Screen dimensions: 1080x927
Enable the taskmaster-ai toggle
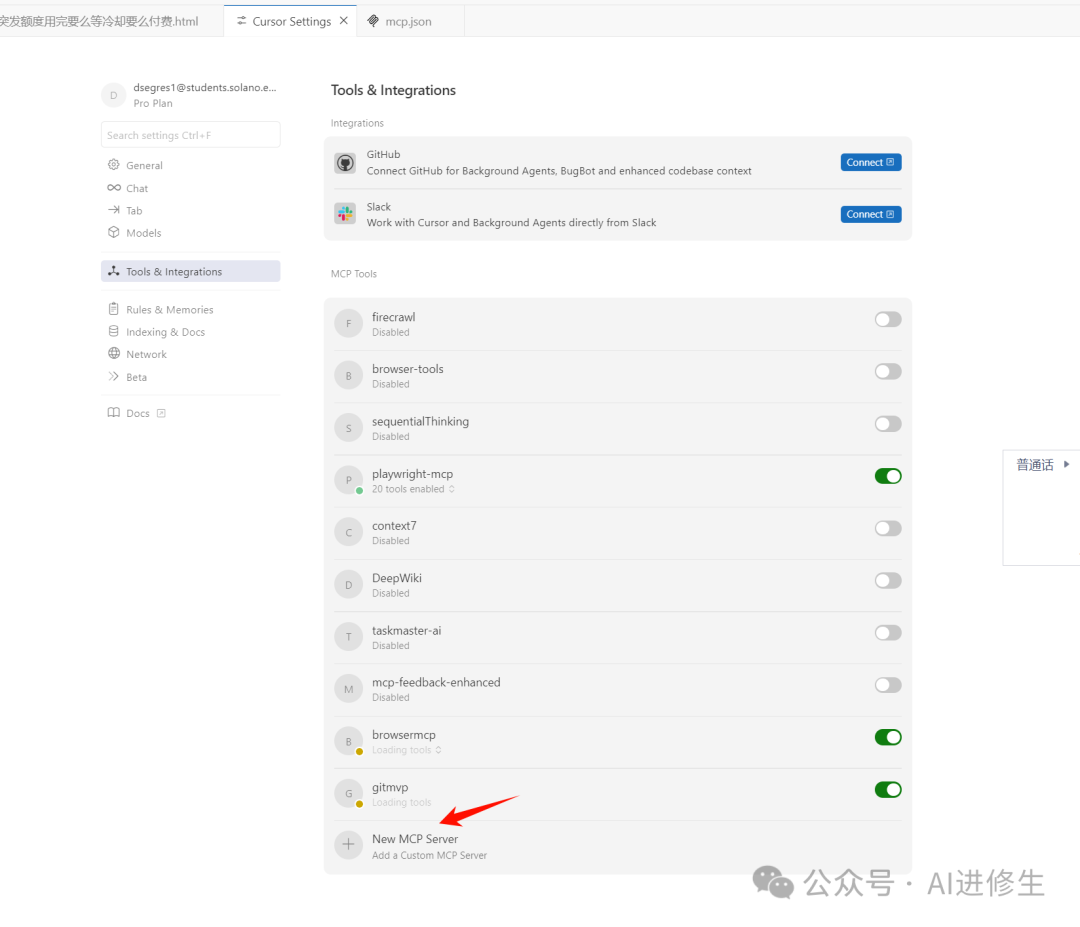(x=888, y=633)
